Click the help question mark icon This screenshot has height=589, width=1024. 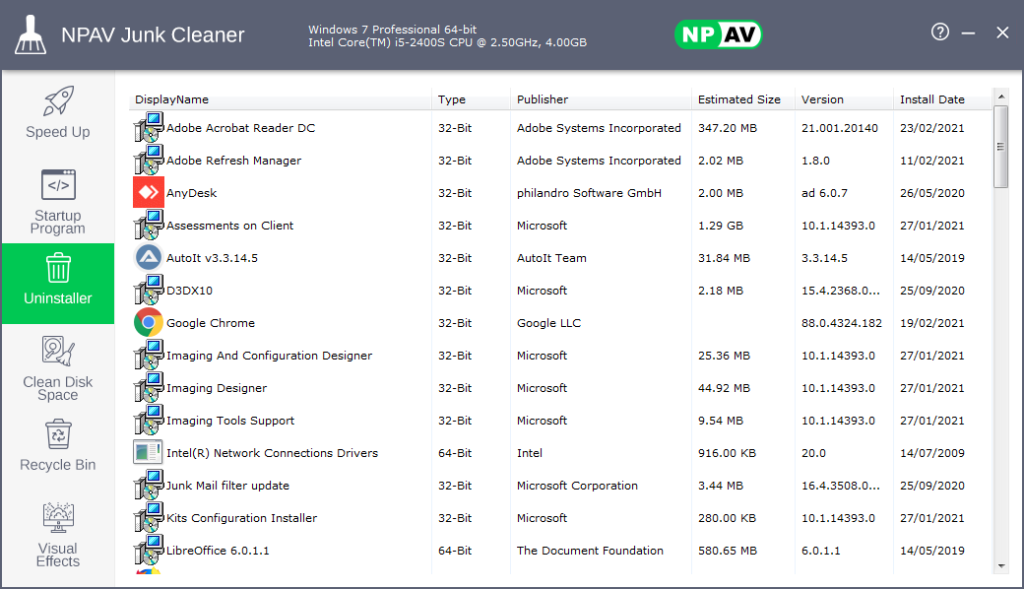tap(939, 32)
